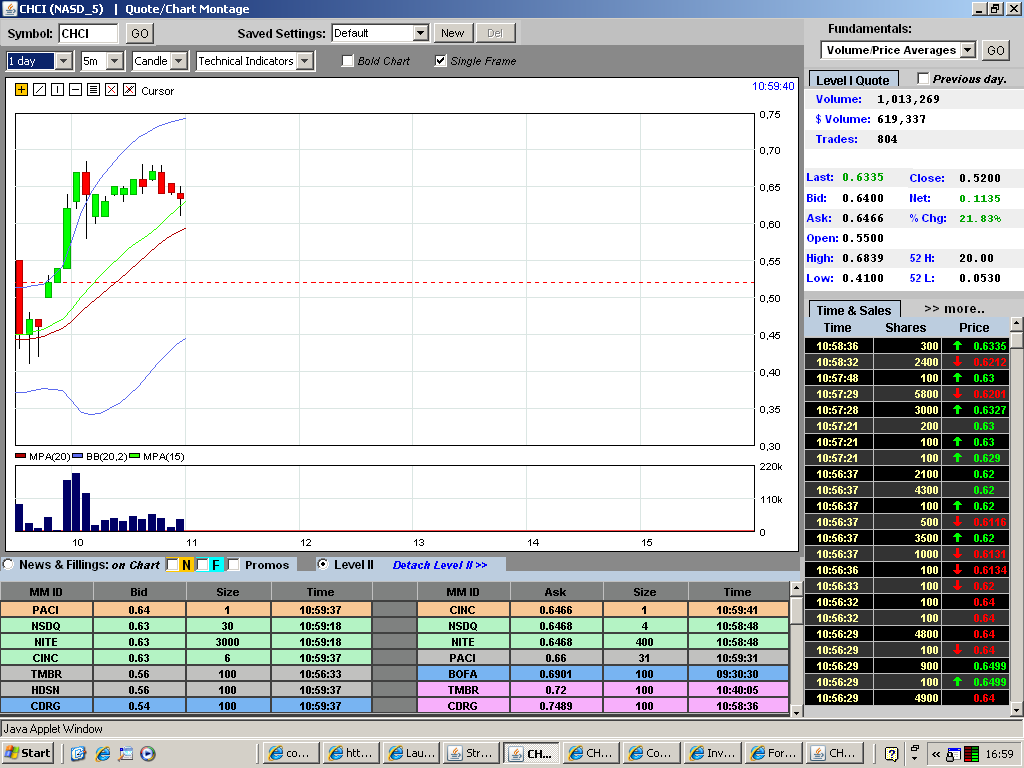Select the News & Fillings radio button
Viewport: 1024px width, 768px height.
tap(8, 564)
